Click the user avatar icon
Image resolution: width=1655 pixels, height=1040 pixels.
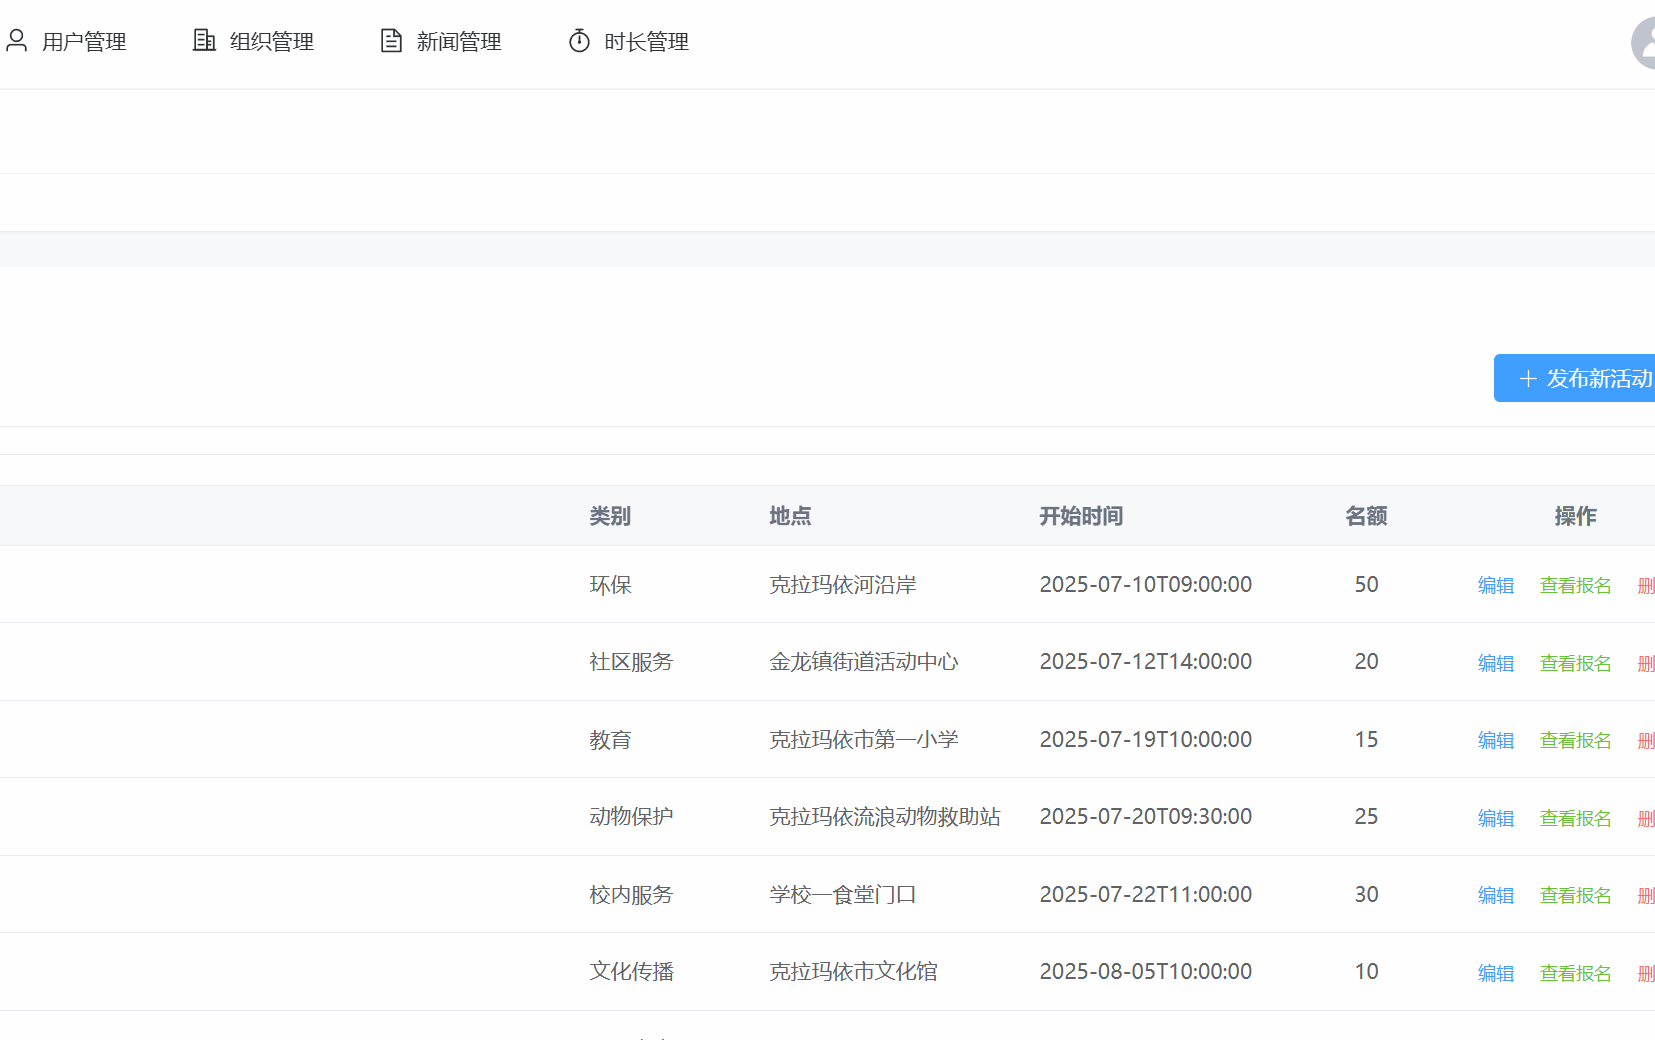click(1645, 43)
